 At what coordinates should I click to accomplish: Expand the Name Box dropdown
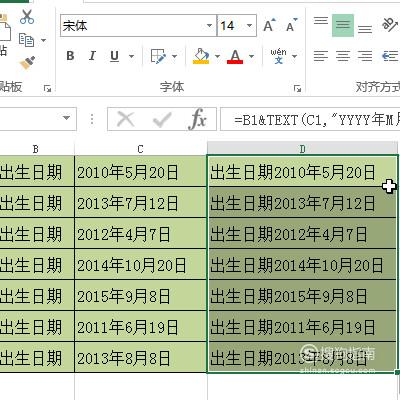(x=66, y=118)
